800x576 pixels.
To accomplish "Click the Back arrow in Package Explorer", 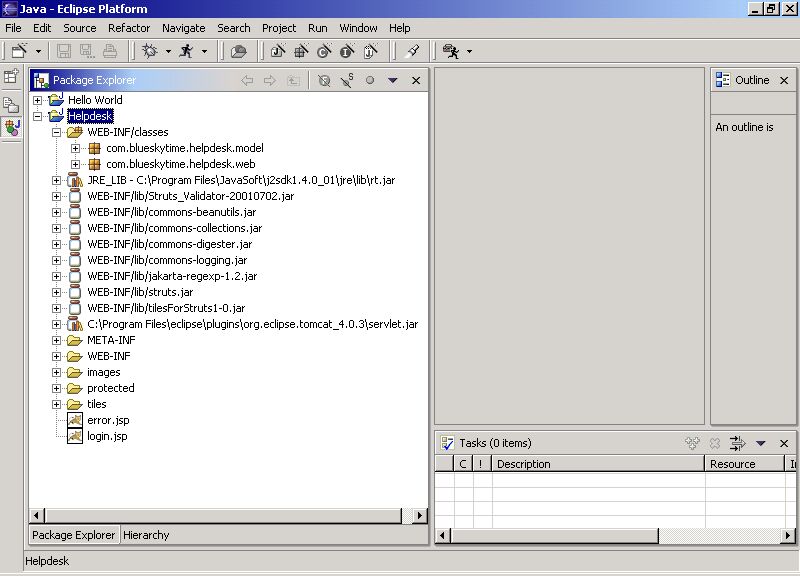I will (x=247, y=80).
